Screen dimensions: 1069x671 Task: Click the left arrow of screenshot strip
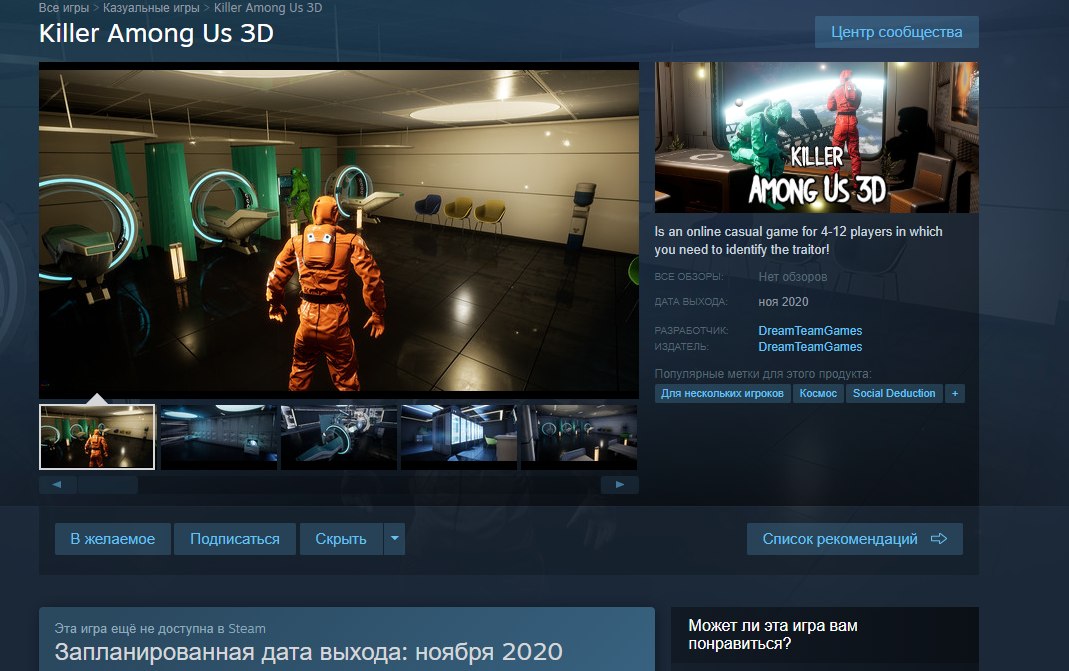pos(57,484)
